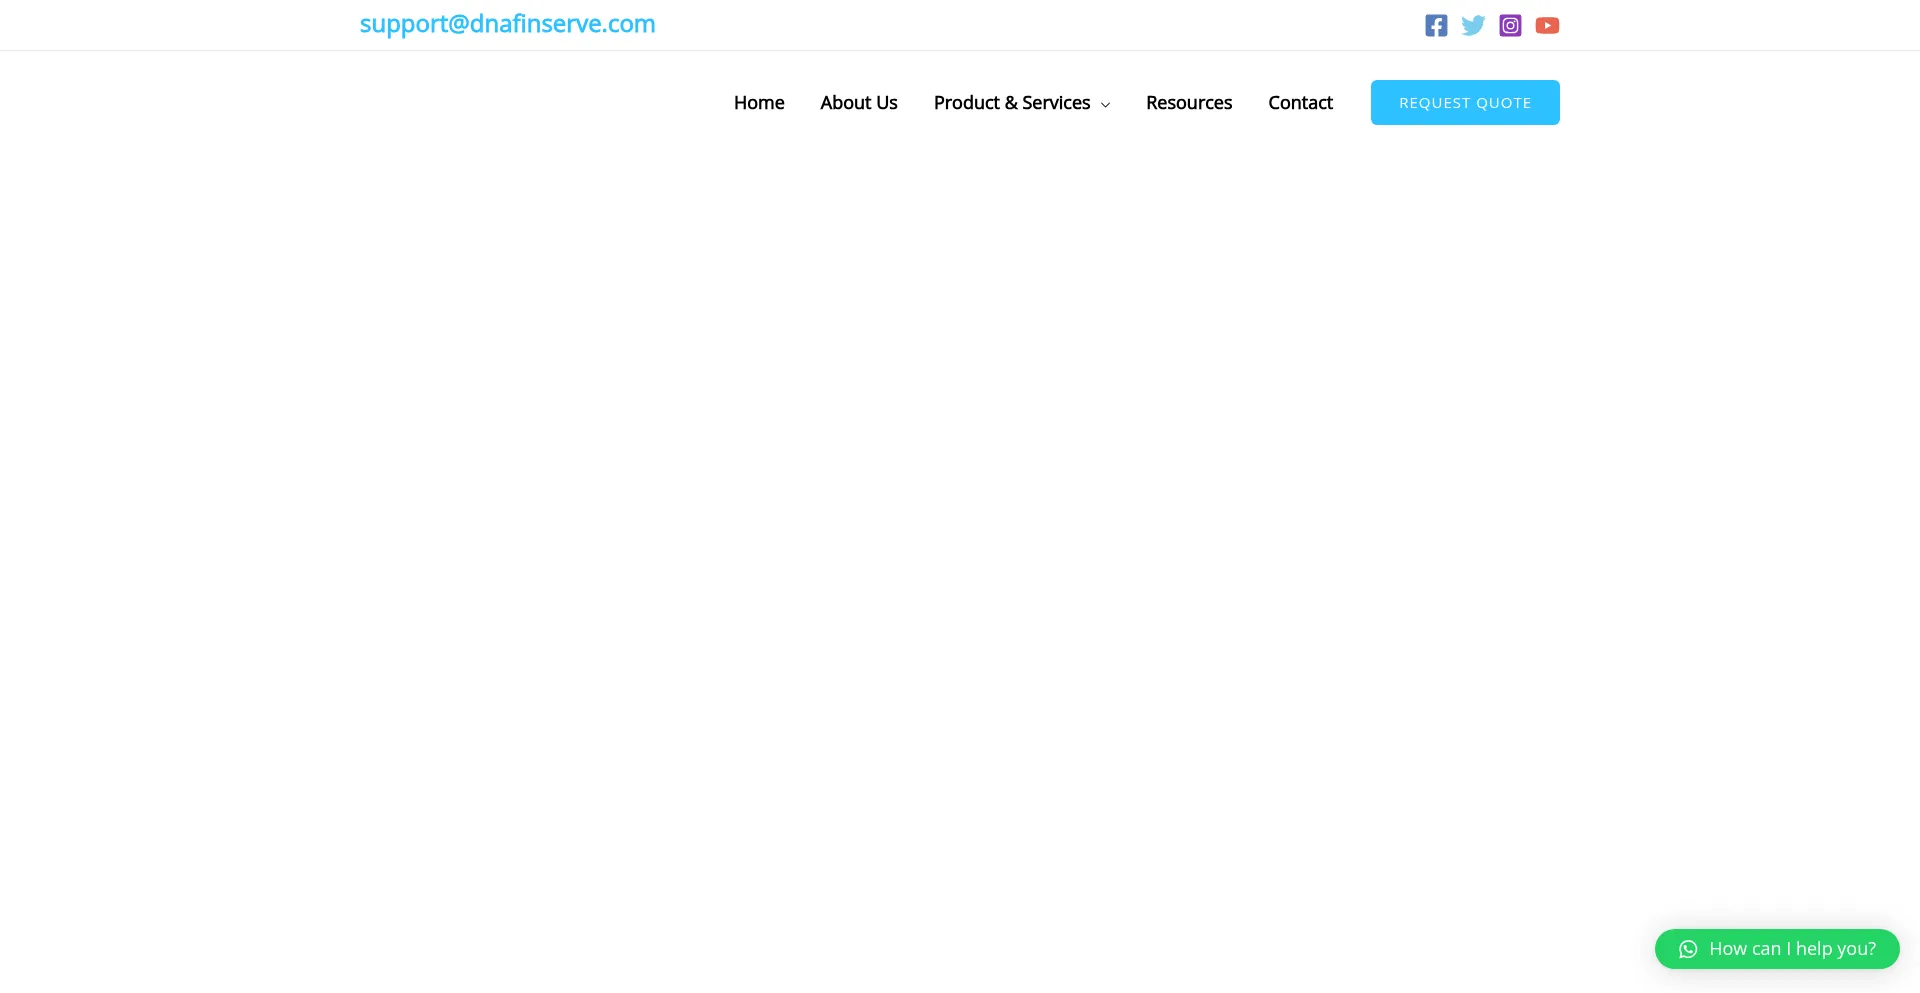1920x993 pixels.
Task: Click the YouTube play-button icon
Action: tap(1547, 25)
